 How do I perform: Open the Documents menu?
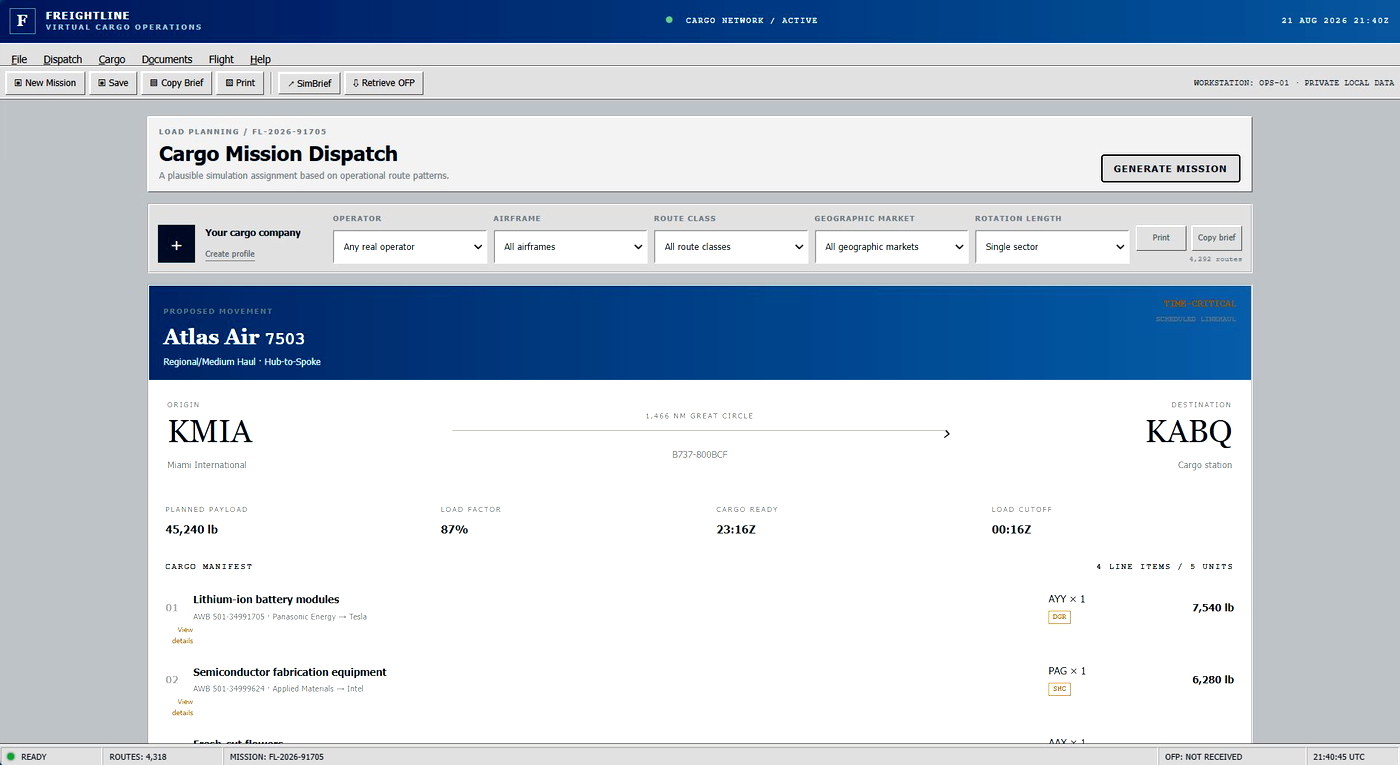167,59
